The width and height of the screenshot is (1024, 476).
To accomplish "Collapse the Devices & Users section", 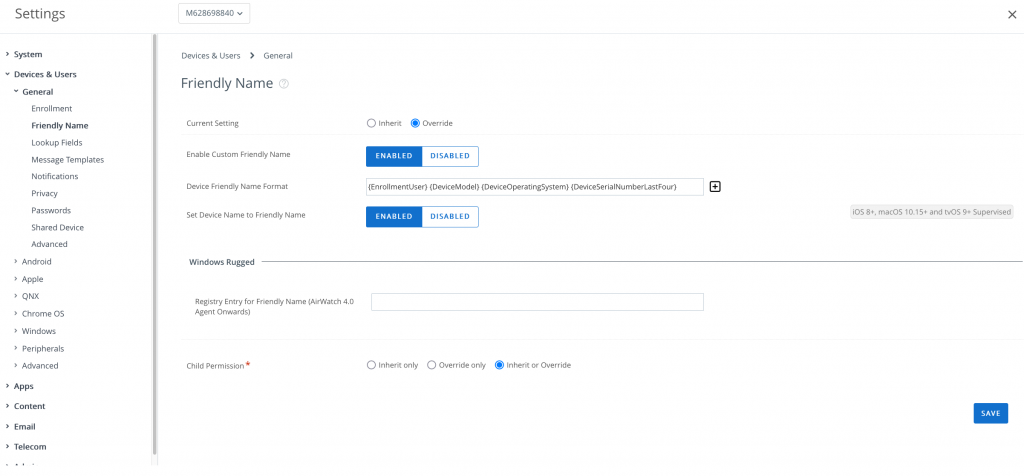I will 44,74.
